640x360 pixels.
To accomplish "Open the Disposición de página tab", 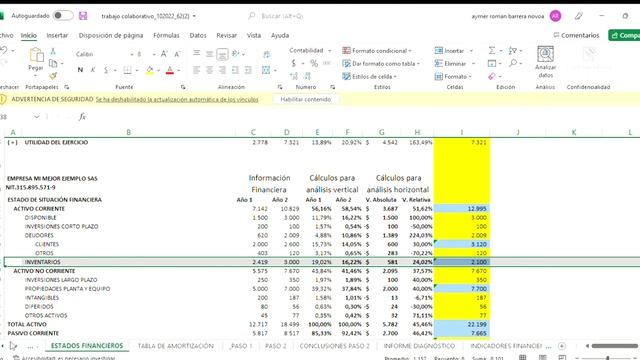I will [111, 36].
